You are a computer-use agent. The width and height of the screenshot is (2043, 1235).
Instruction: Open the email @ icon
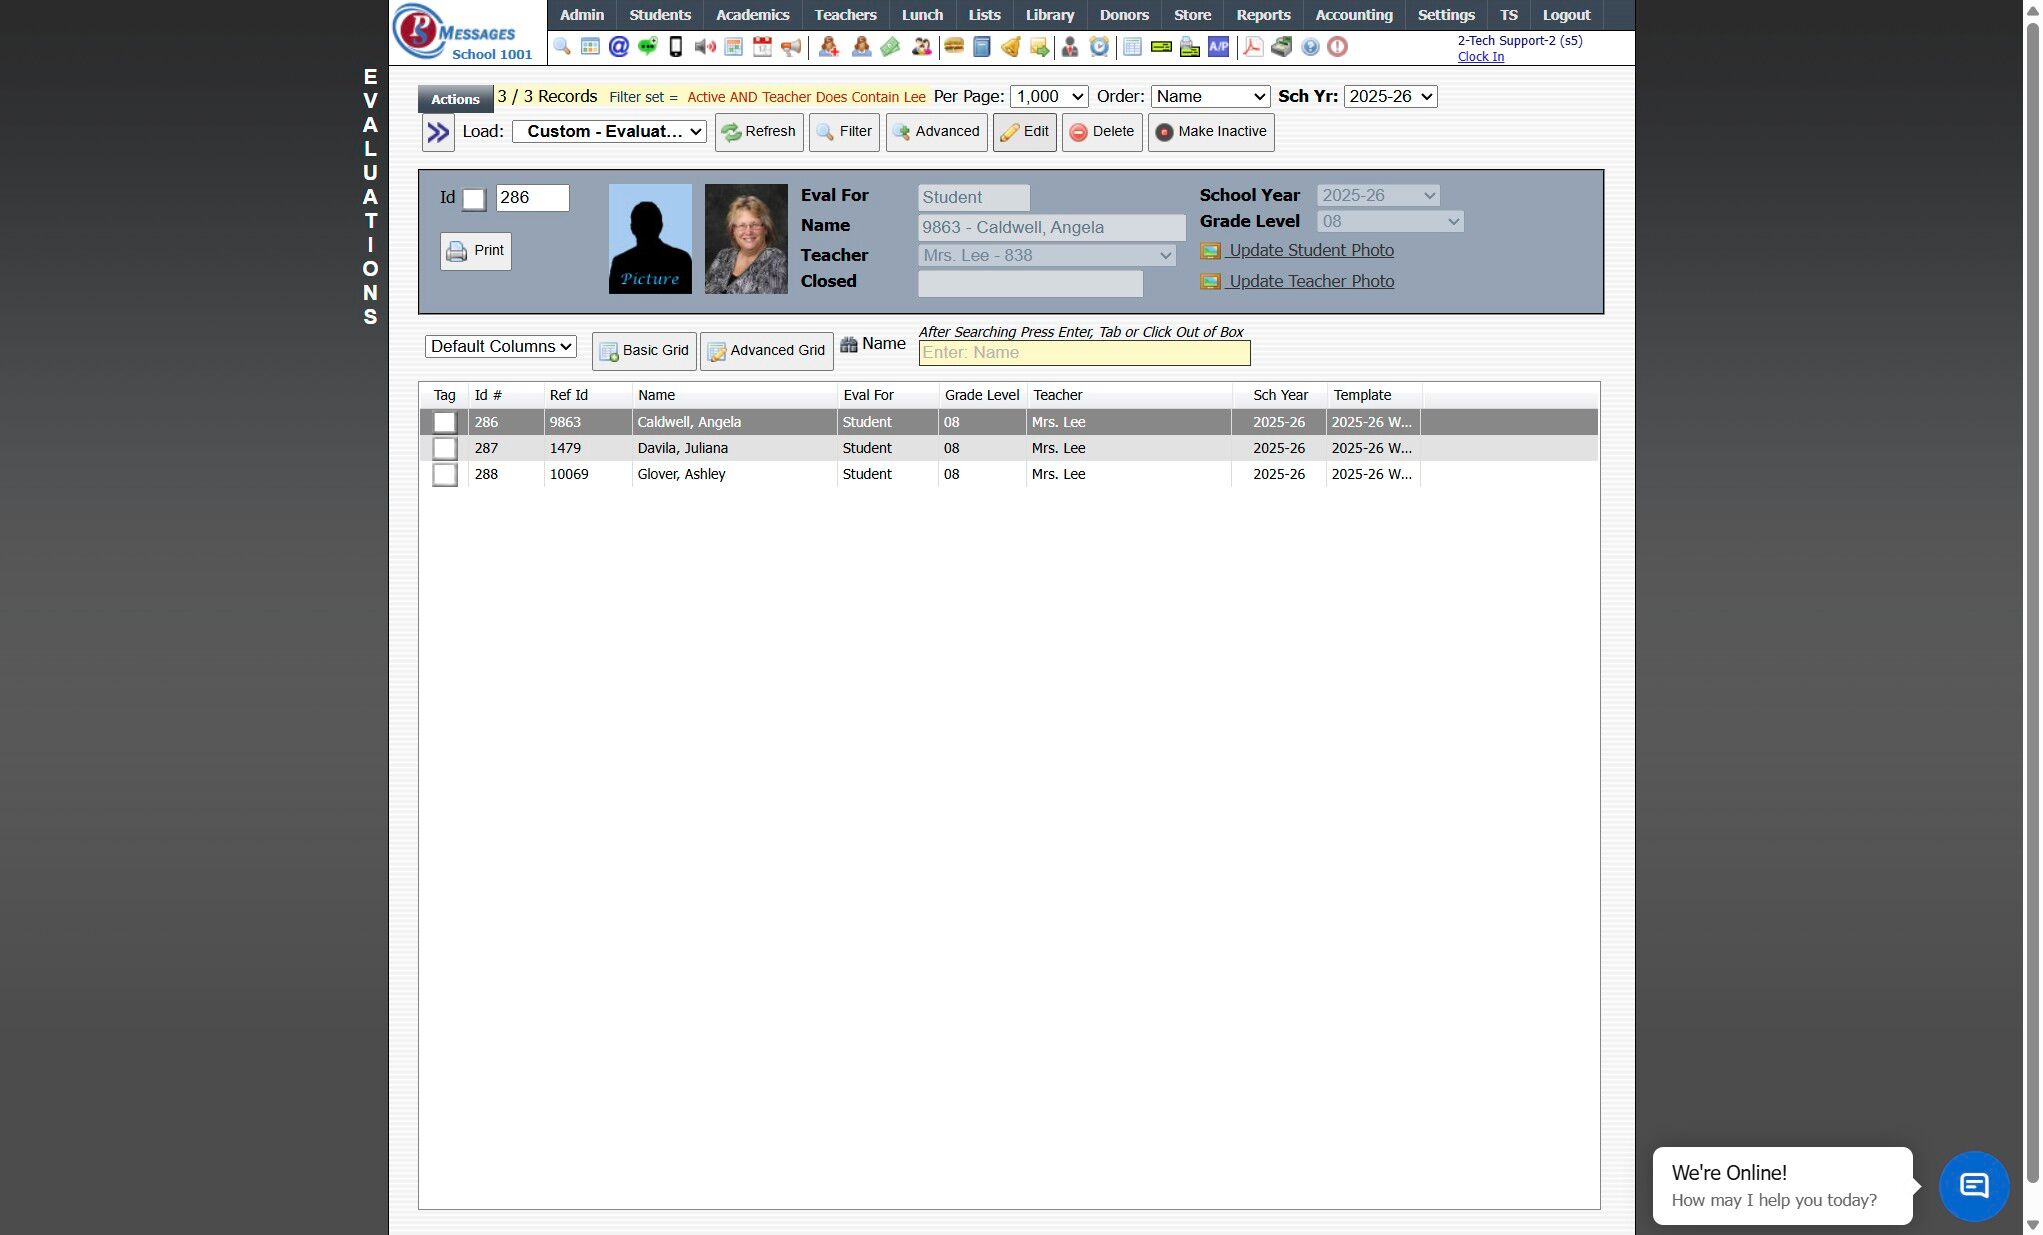(x=618, y=47)
